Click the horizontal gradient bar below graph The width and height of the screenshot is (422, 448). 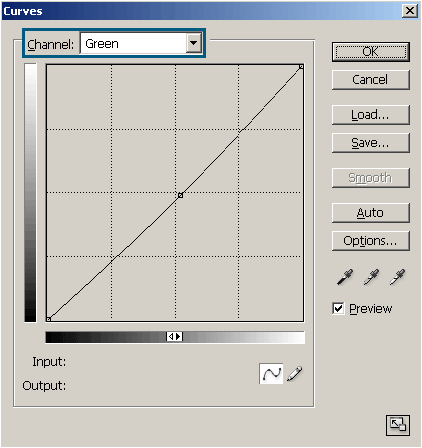coord(175,337)
